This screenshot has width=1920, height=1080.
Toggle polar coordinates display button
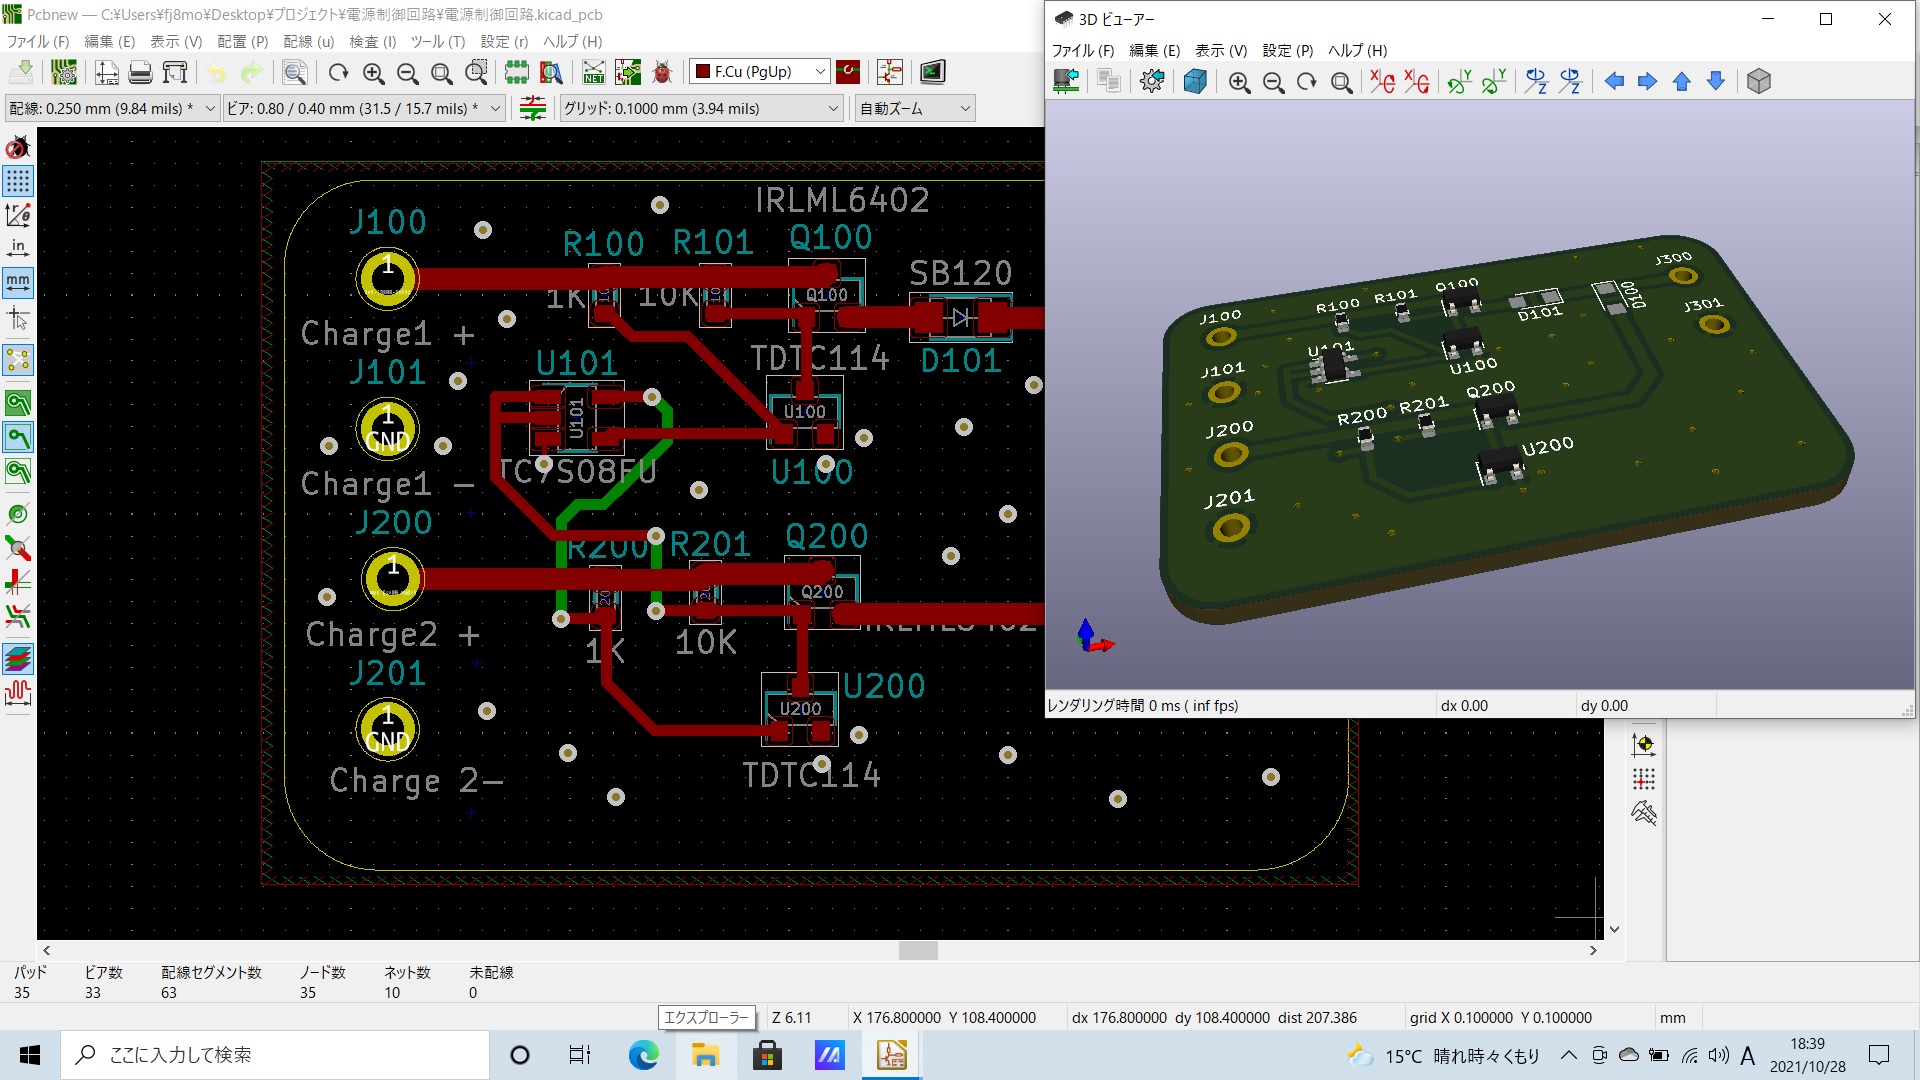click(x=18, y=215)
